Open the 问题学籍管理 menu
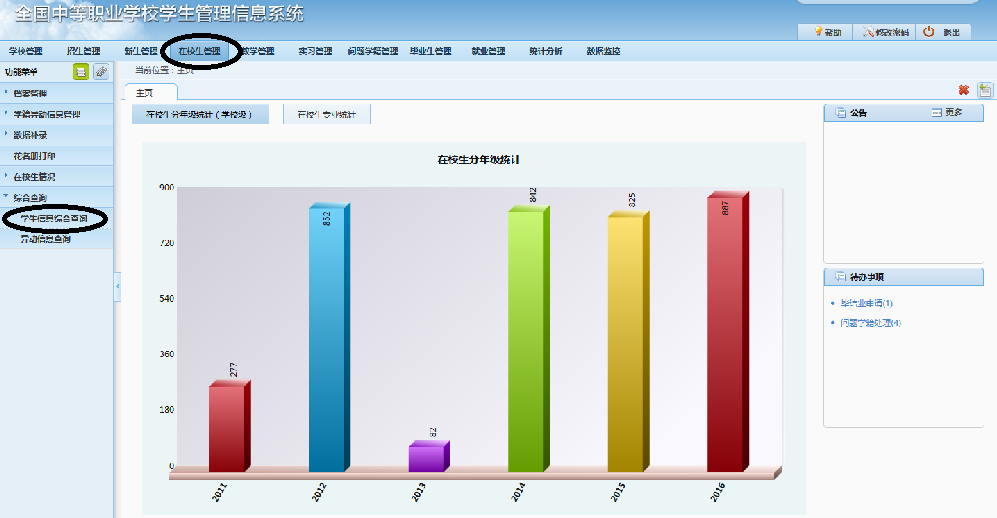Viewport: 997px width, 518px height. click(x=373, y=51)
